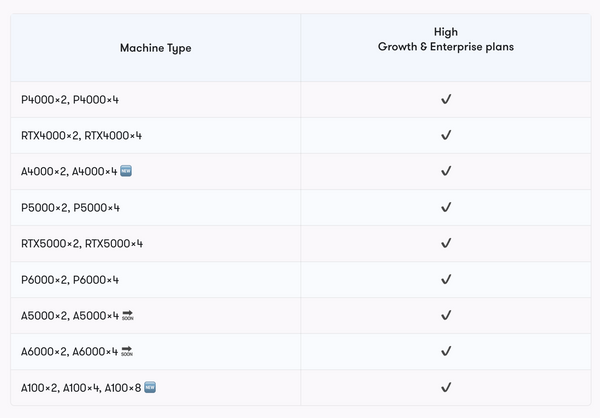Select the checkmark in the A5000 row
Viewport: 600px width, 418px height.
446,315
